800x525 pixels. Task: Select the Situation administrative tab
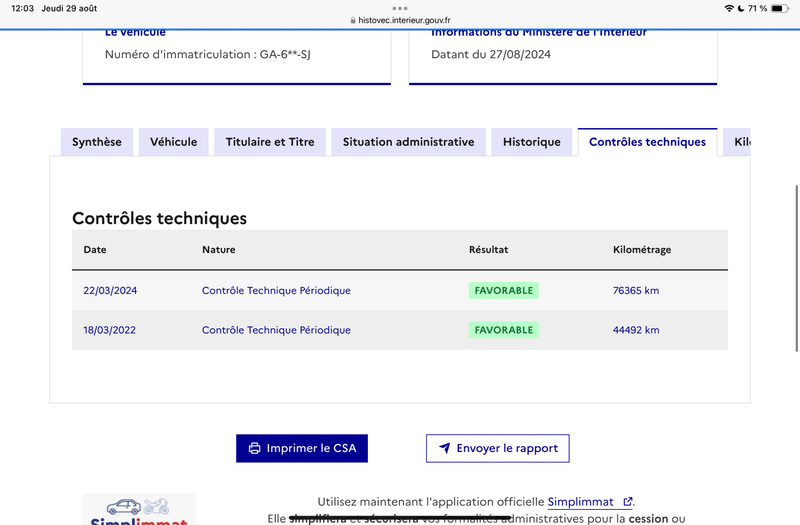pyautogui.click(x=409, y=142)
